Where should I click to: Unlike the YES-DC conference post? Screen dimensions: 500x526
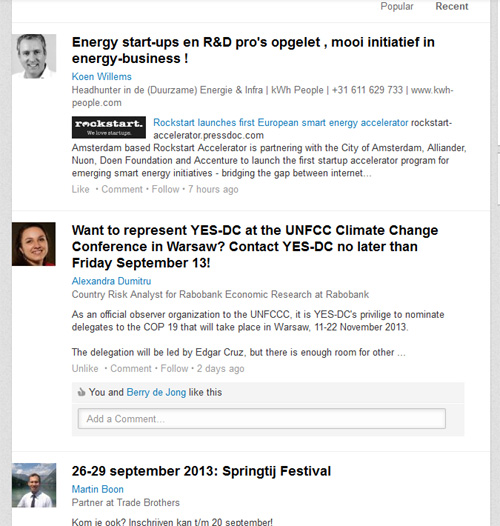(x=85, y=369)
